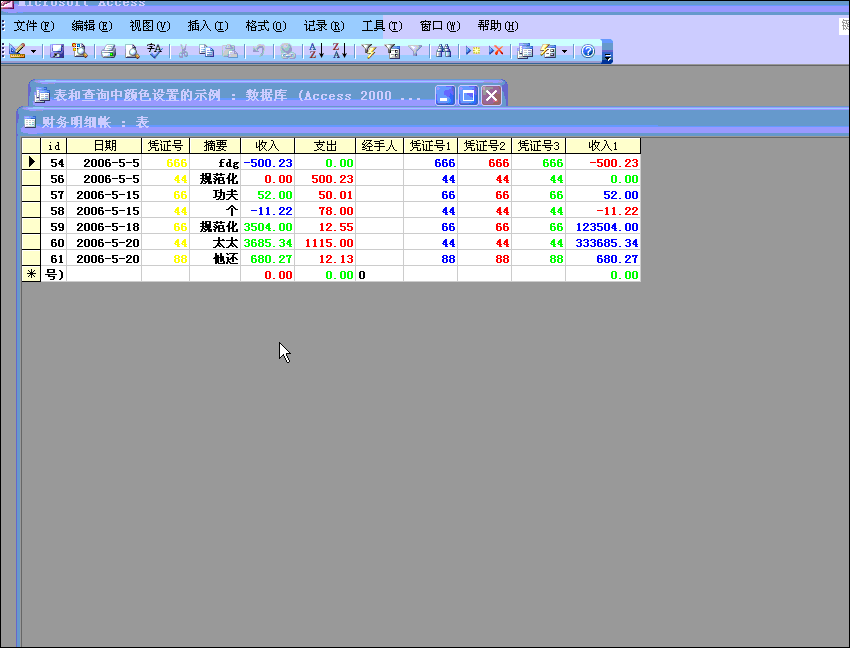Viewport: 850px width, 648px height.
Task: Click the 收入1 cell 333685.34
Action: [603, 243]
